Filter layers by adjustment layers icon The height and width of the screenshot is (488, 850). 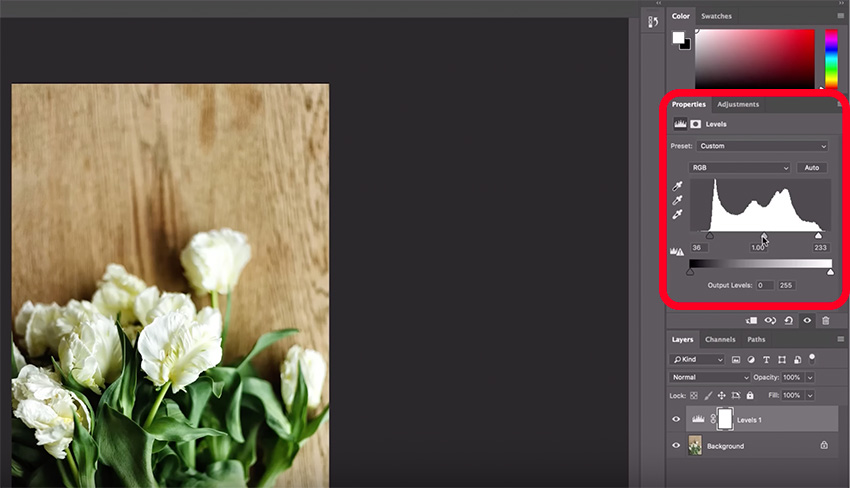tap(749, 359)
